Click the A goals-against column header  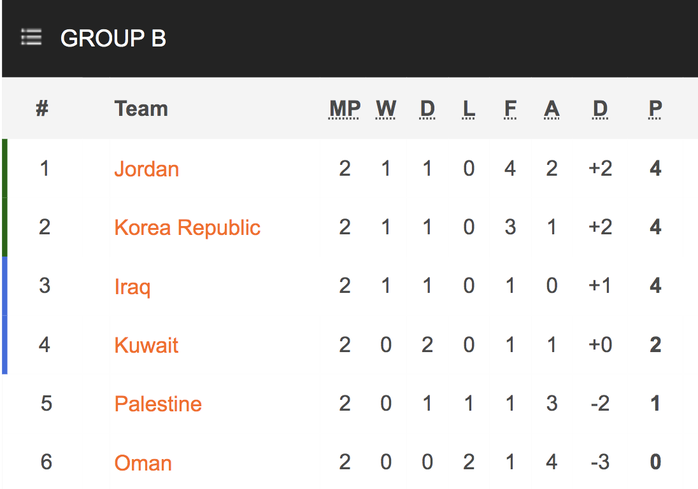click(552, 109)
